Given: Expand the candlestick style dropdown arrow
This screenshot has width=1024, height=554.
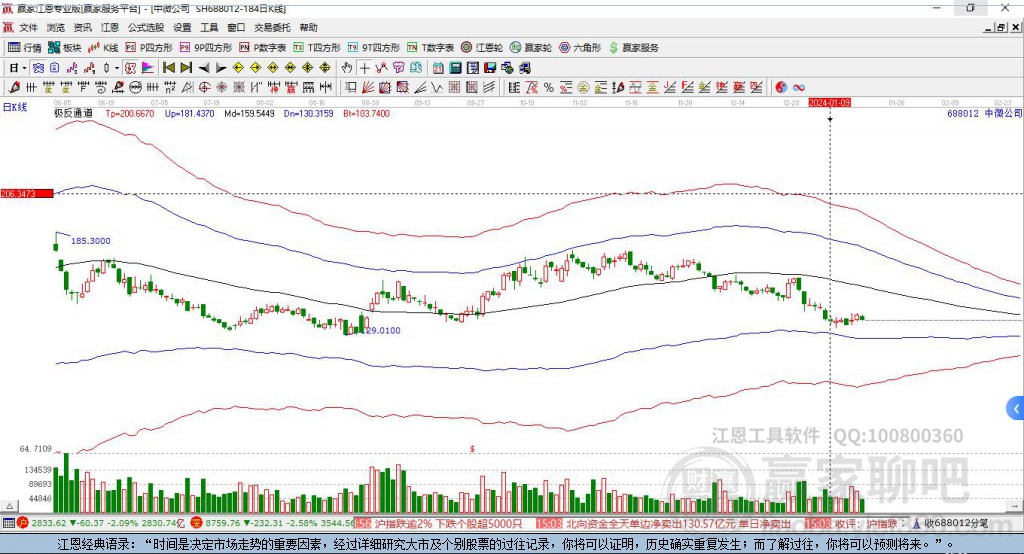Looking at the screenshot, I should 117,68.
